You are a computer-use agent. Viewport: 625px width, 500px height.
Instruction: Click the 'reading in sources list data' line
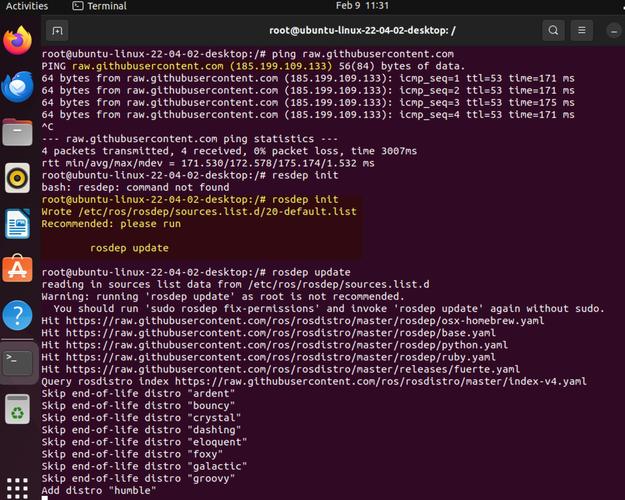tap(236, 284)
